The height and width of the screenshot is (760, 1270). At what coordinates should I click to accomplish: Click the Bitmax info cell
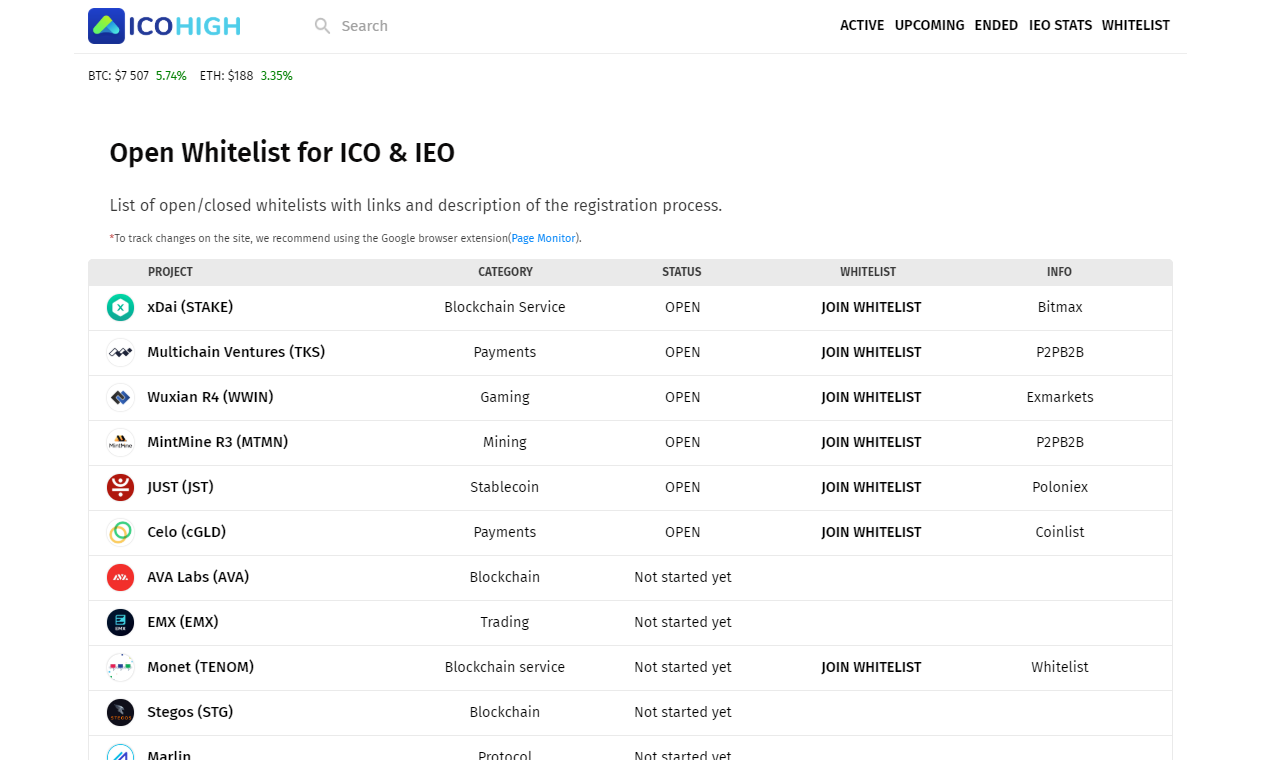click(1060, 308)
